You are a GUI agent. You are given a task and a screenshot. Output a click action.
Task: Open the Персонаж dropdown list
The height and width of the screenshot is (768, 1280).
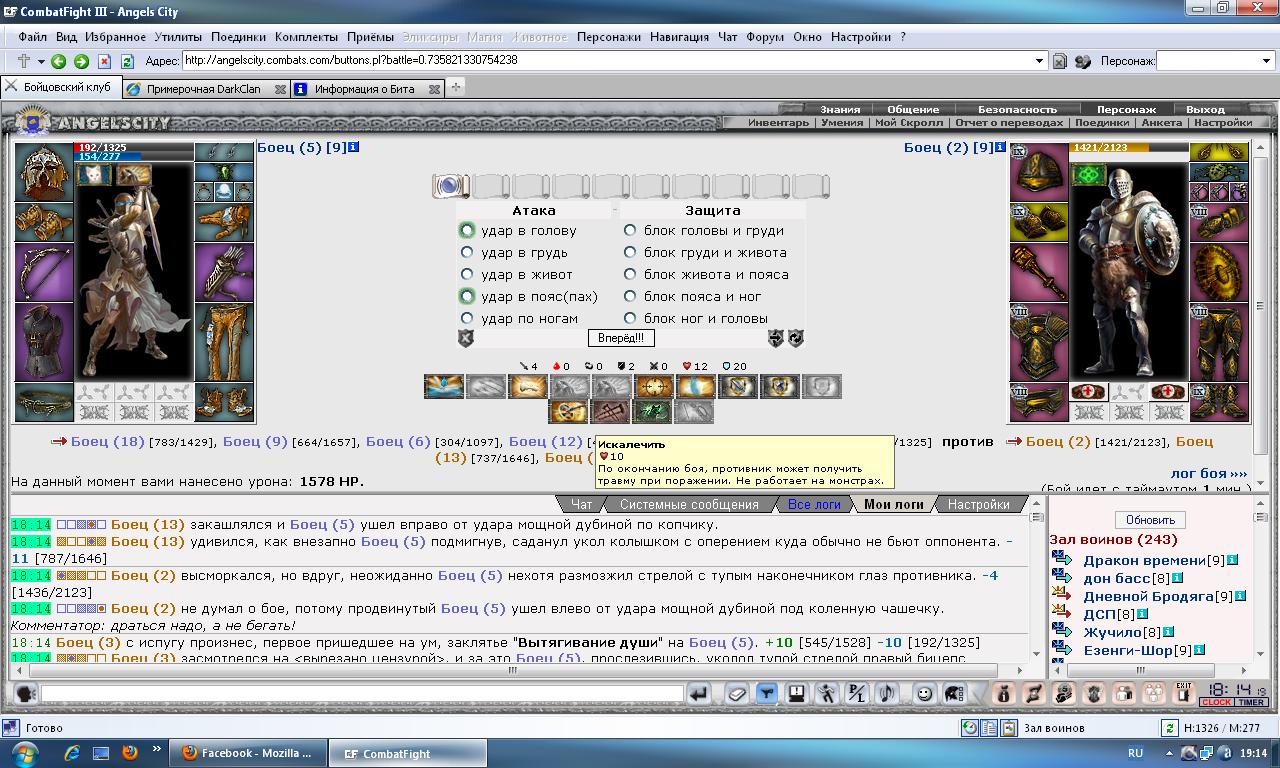pos(1268,61)
